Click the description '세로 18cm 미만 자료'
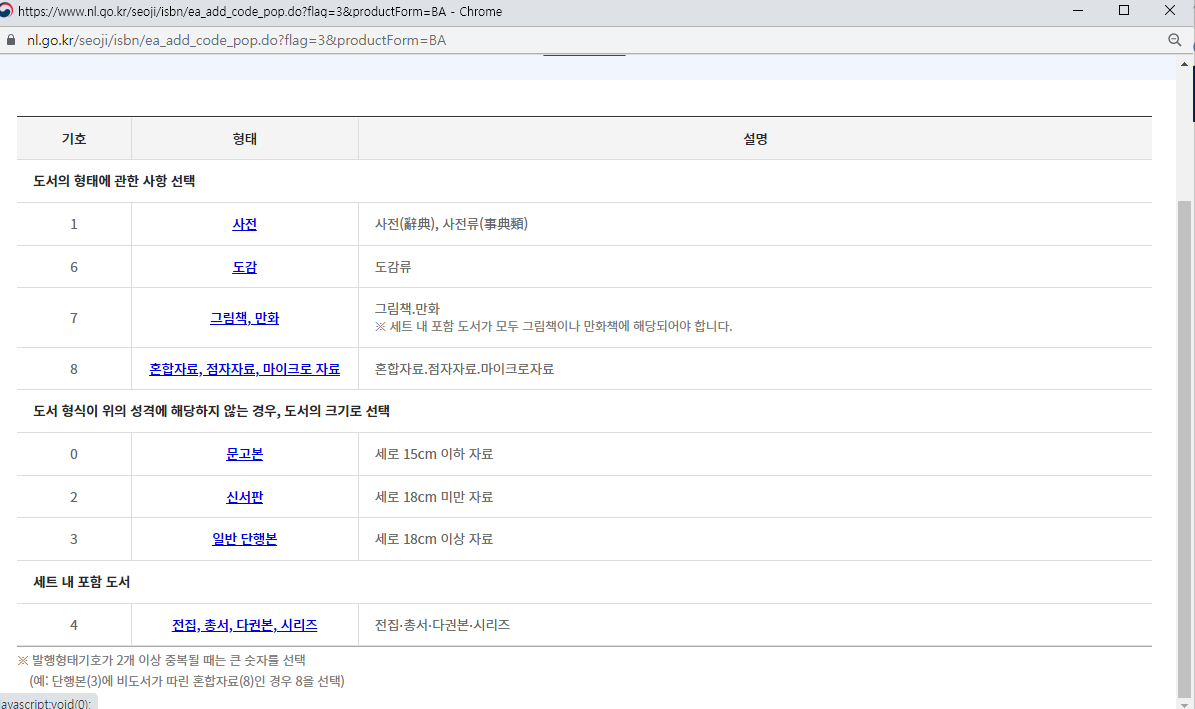The height and width of the screenshot is (709, 1195). tap(434, 497)
